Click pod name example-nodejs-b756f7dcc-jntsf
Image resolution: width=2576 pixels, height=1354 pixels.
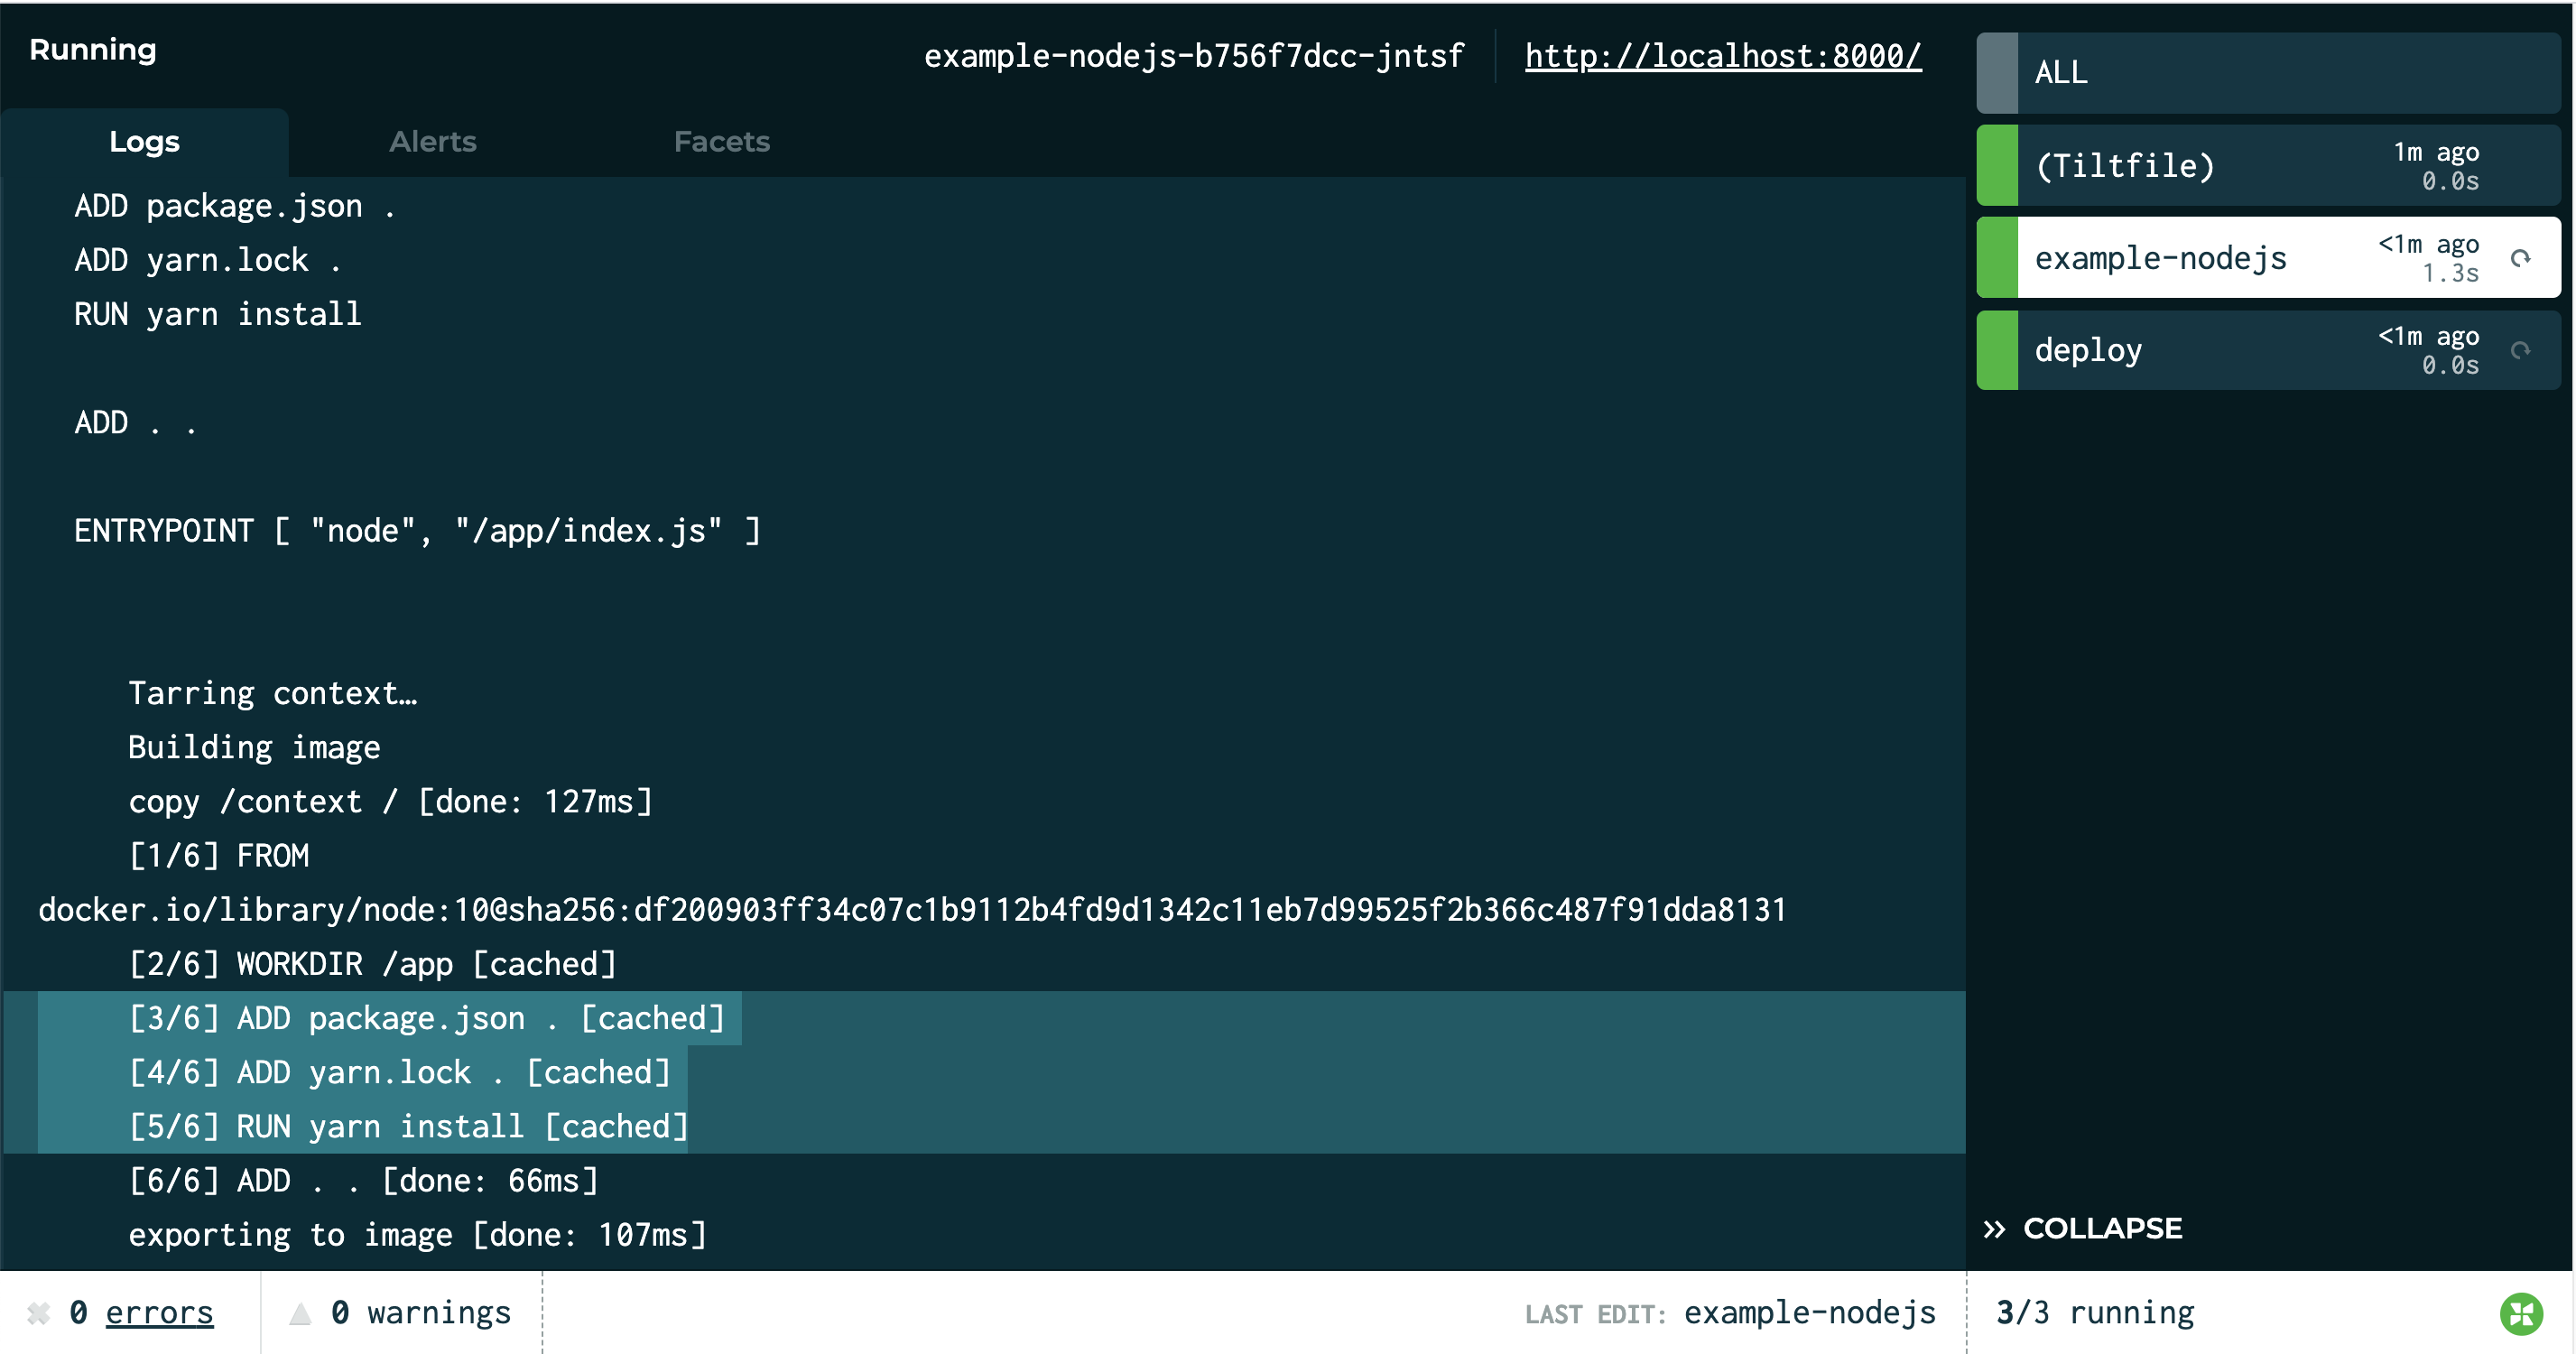pos(1193,56)
